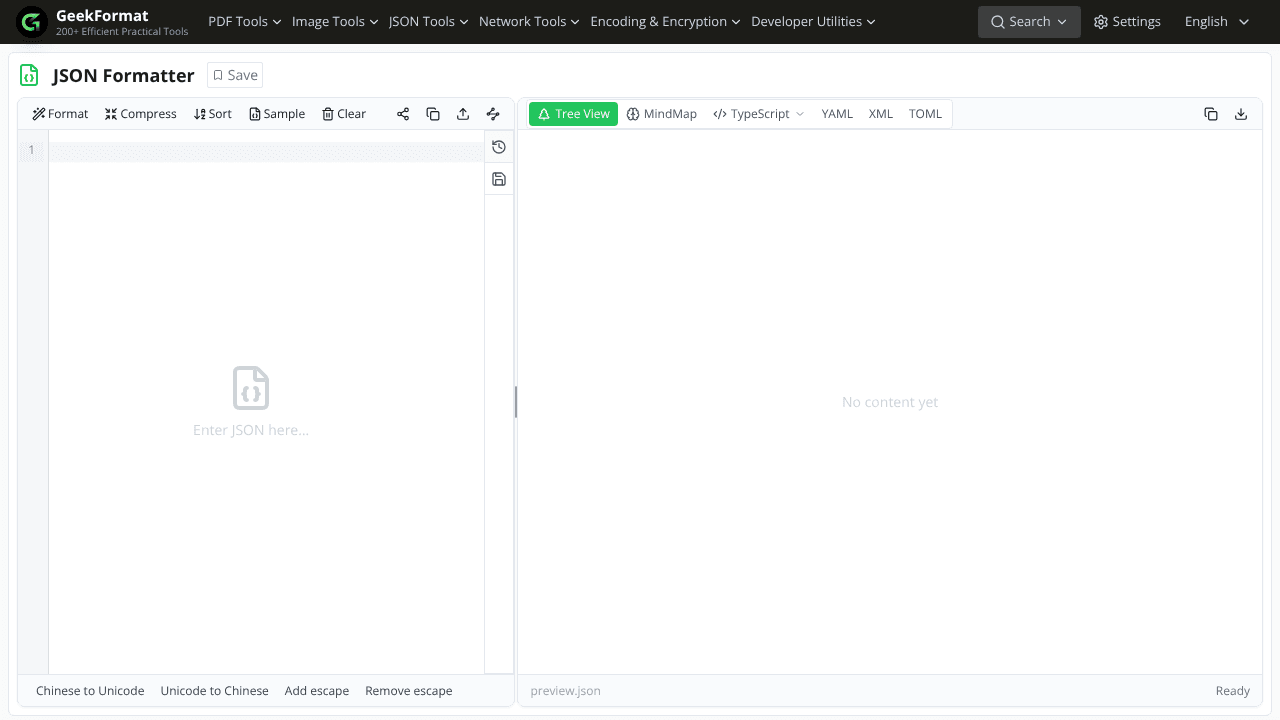The height and width of the screenshot is (720, 1280).
Task: Open history with the clock icon
Action: [x=499, y=147]
